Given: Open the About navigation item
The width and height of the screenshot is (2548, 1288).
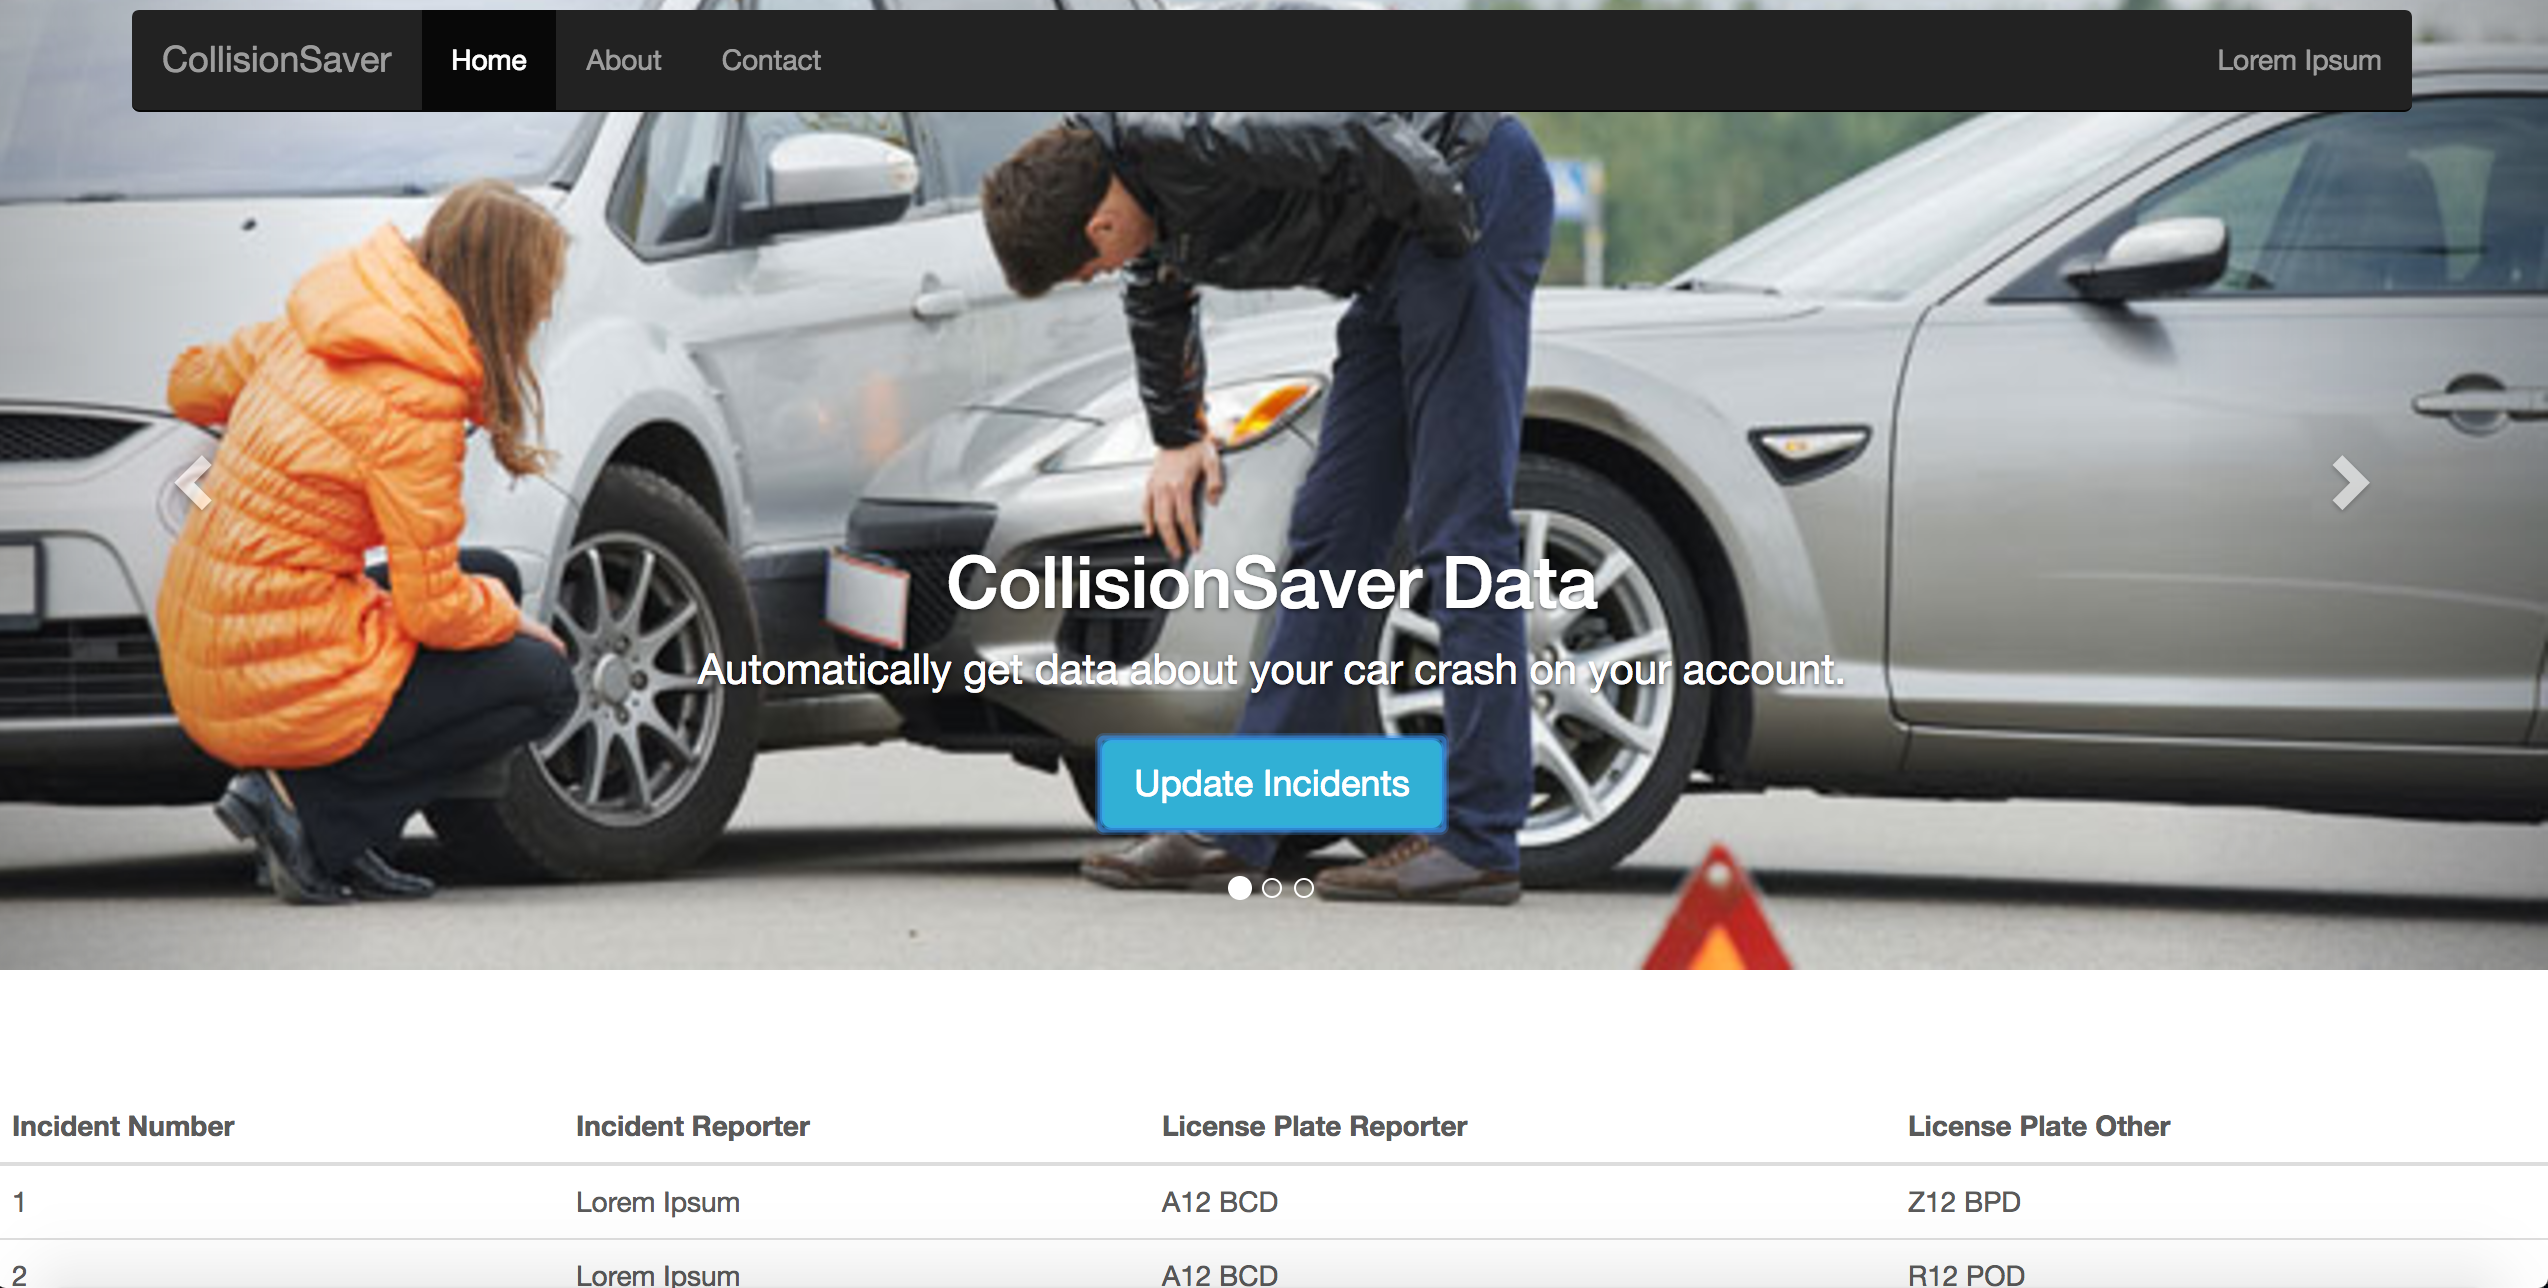Looking at the screenshot, I should click(x=623, y=60).
